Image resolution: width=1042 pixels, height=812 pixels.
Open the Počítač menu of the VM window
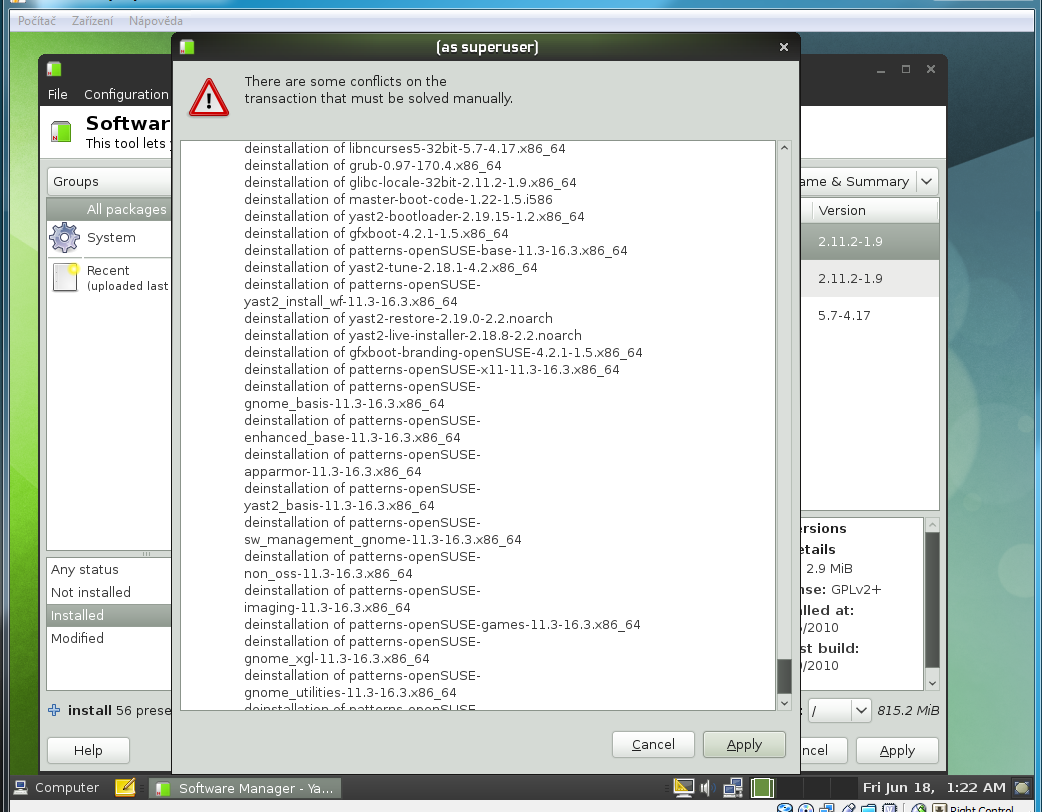(37, 21)
